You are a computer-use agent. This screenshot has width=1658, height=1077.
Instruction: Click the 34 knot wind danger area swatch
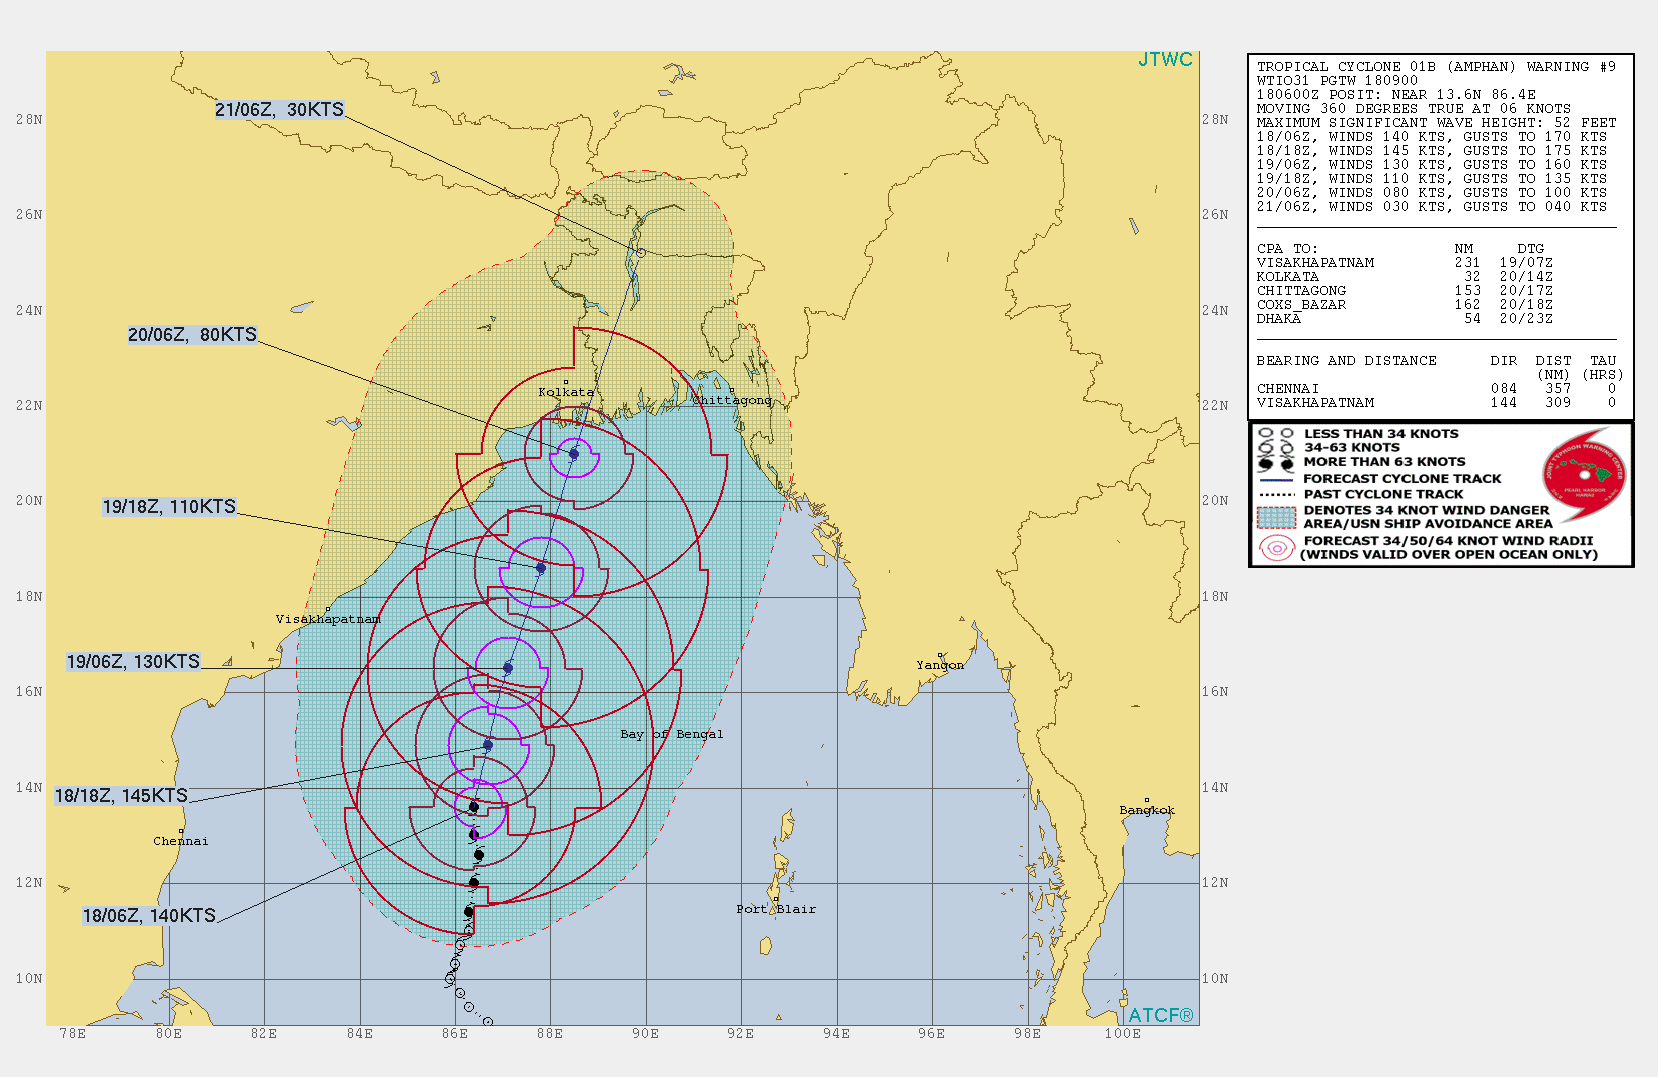pyautogui.click(x=1276, y=516)
